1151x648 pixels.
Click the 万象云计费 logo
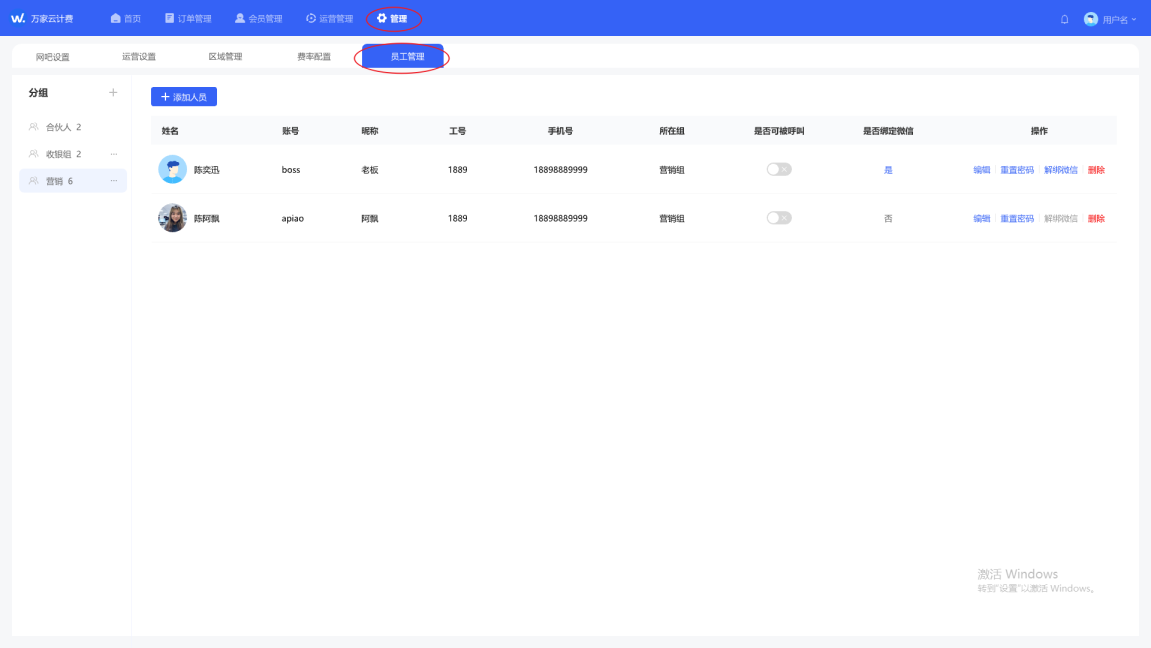point(42,18)
